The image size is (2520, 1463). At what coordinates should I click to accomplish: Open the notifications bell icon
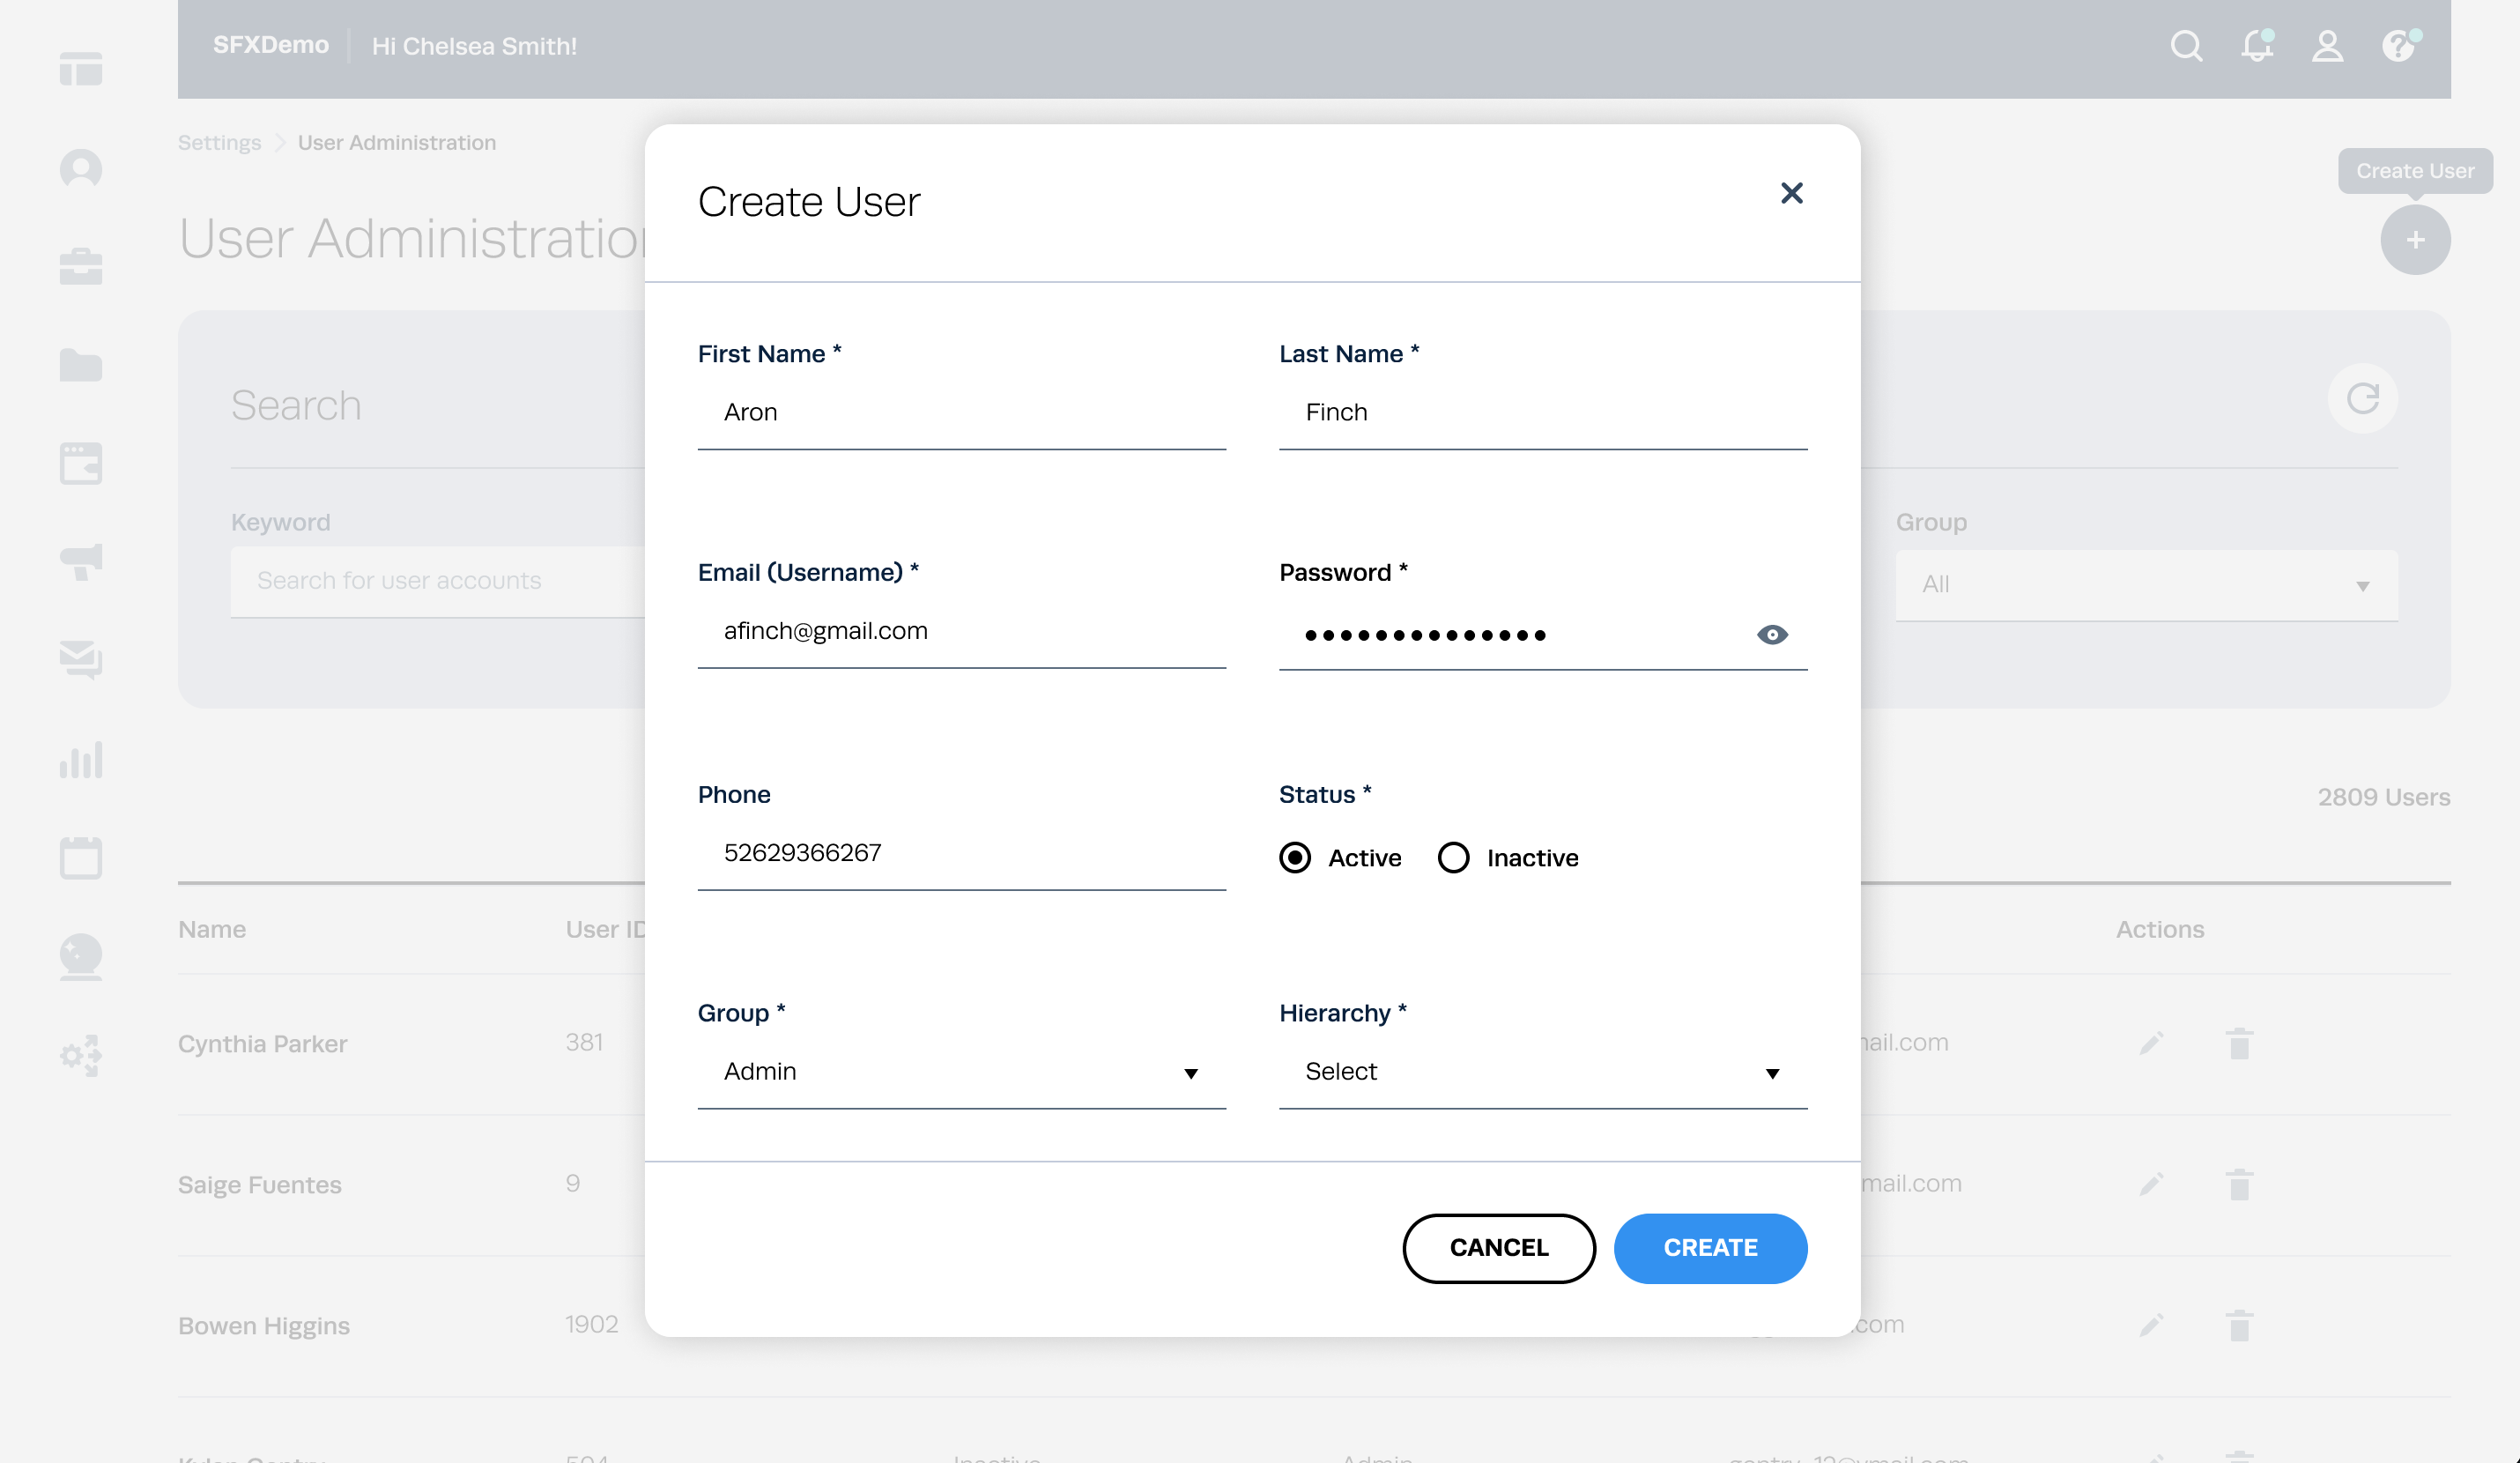coord(2256,46)
